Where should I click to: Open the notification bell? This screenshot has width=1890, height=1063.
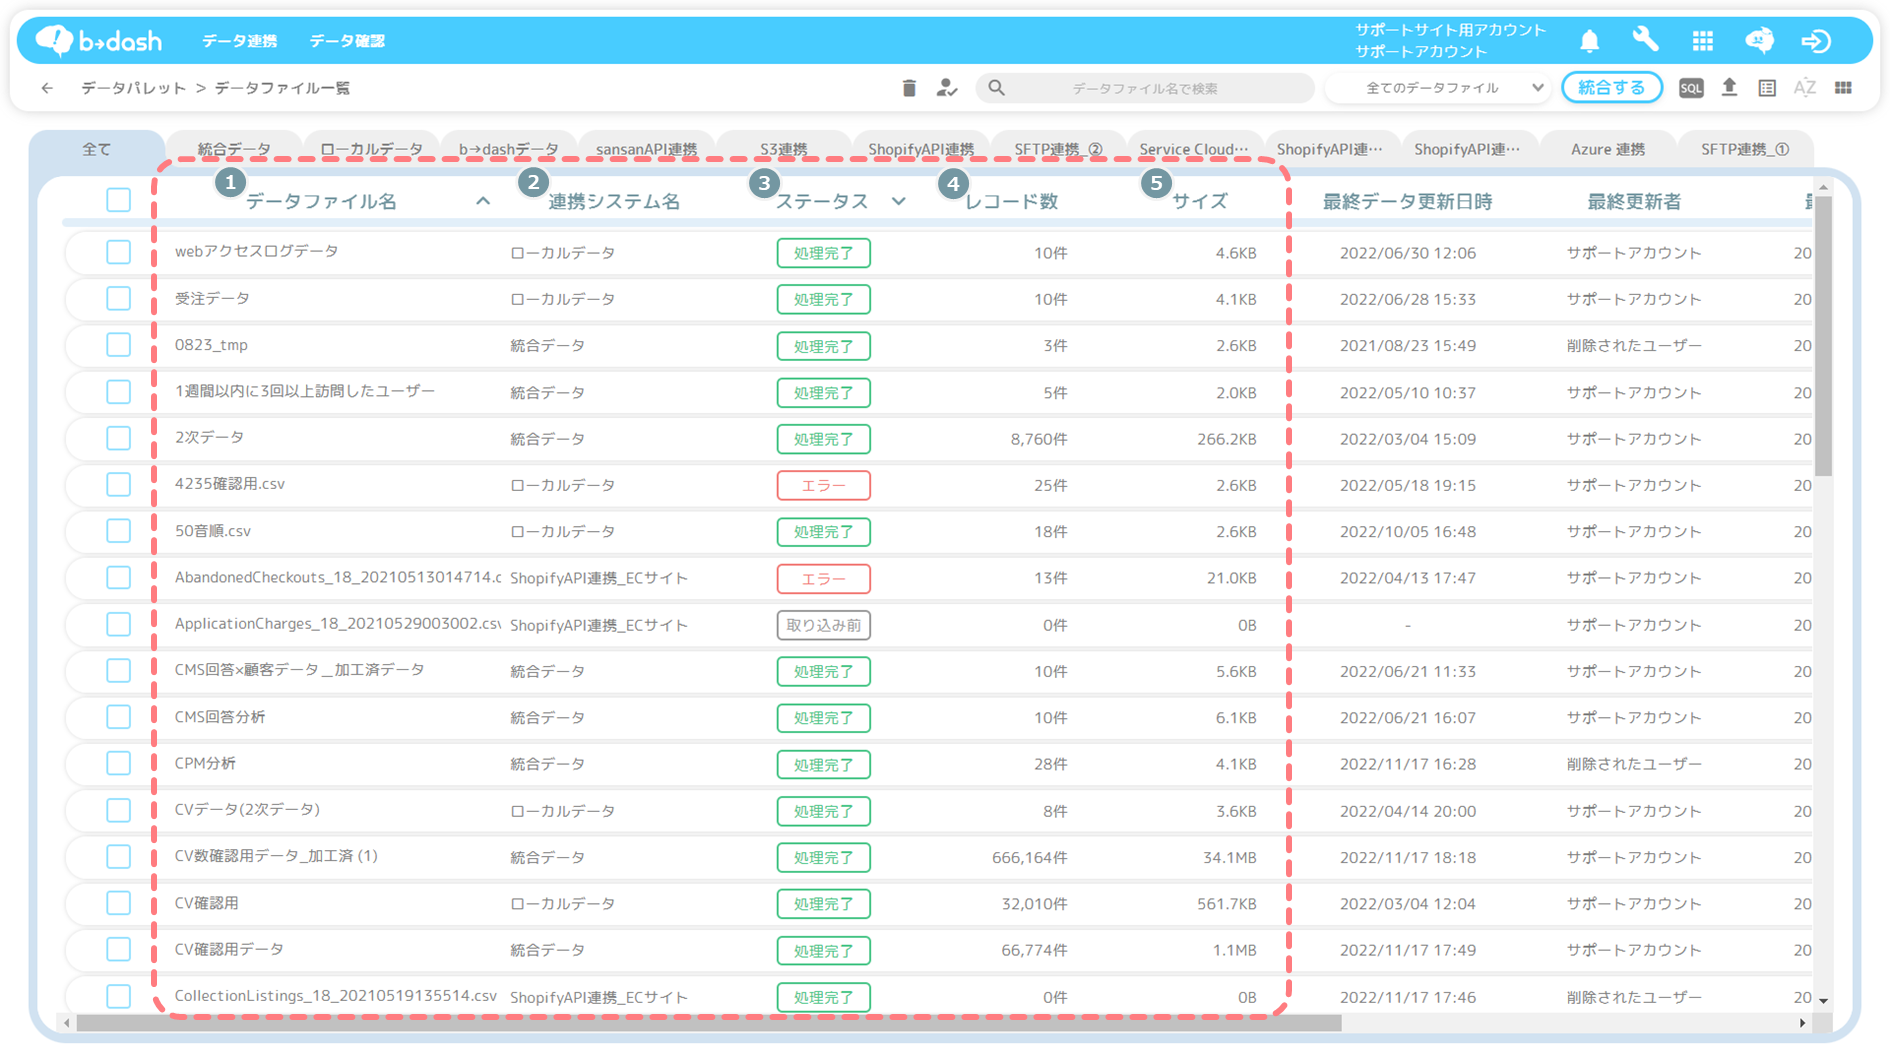[1589, 41]
